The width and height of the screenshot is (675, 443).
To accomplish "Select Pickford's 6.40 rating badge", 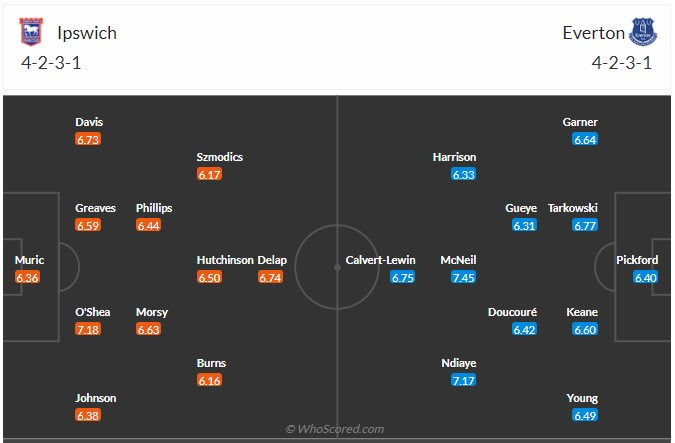I will point(645,277).
